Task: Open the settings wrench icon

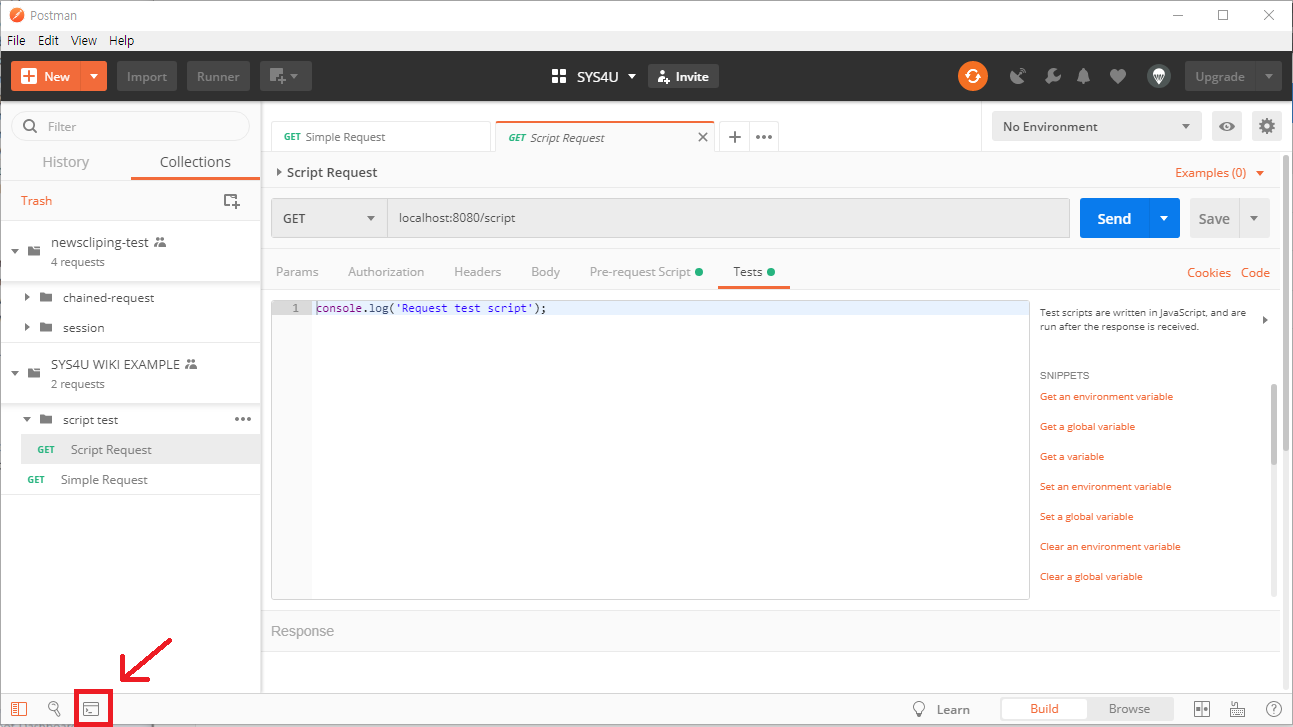Action: [1052, 76]
